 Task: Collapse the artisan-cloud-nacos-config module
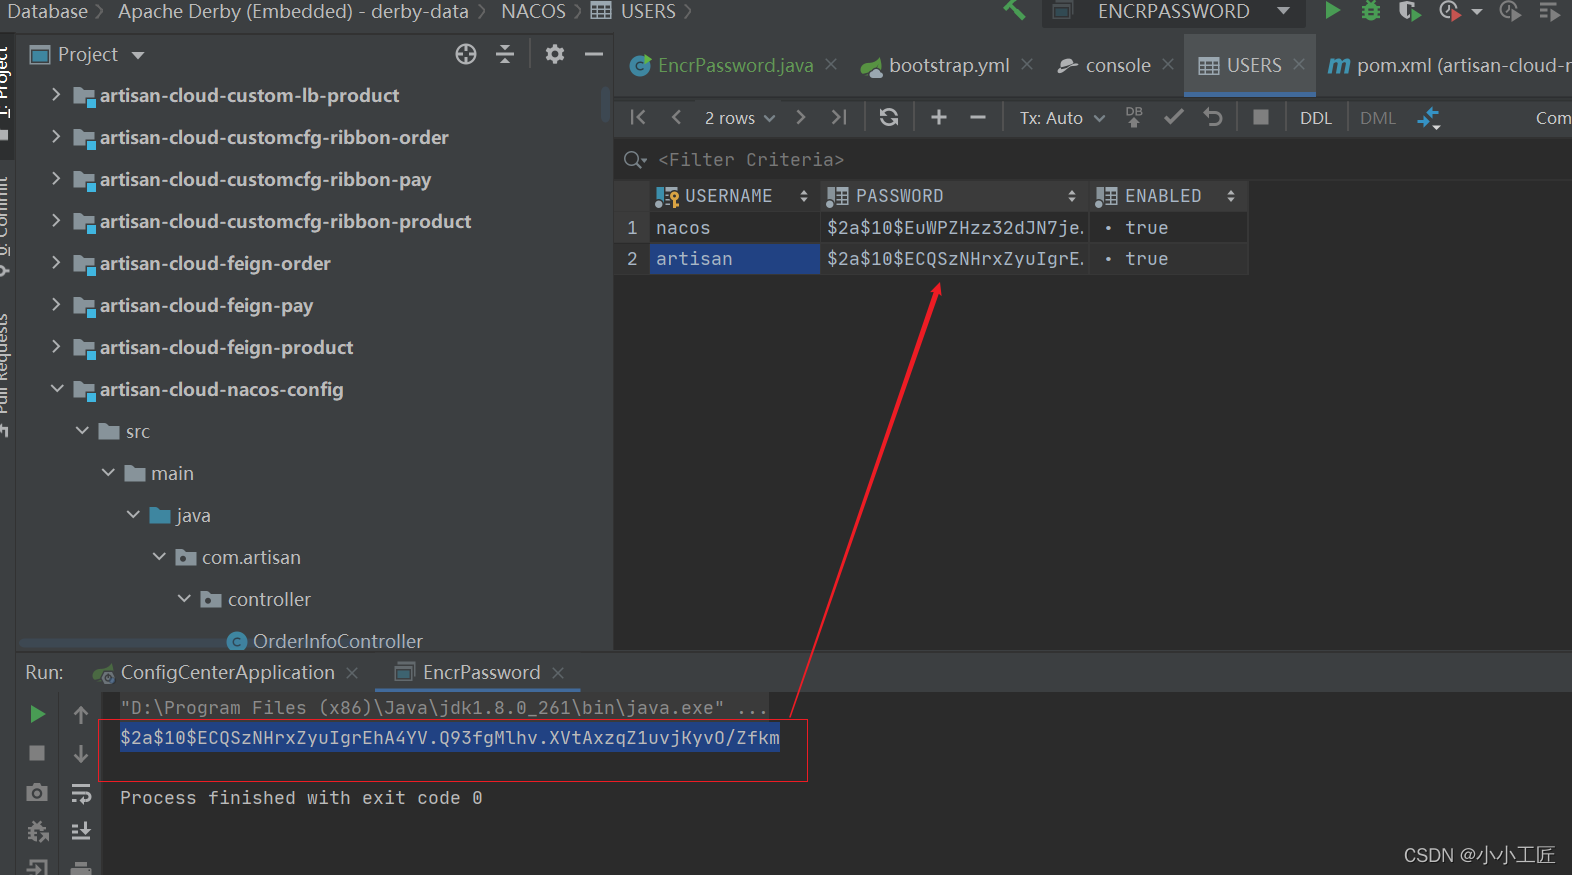[56, 389]
